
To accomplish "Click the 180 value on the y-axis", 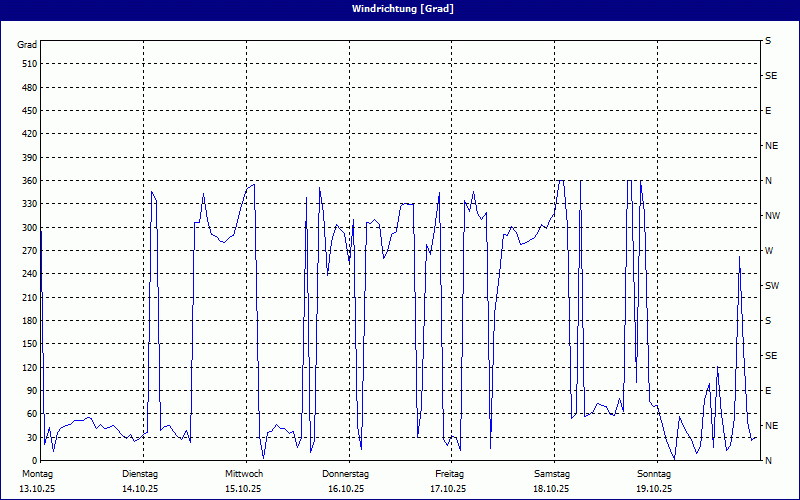I will click(x=28, y=321).
